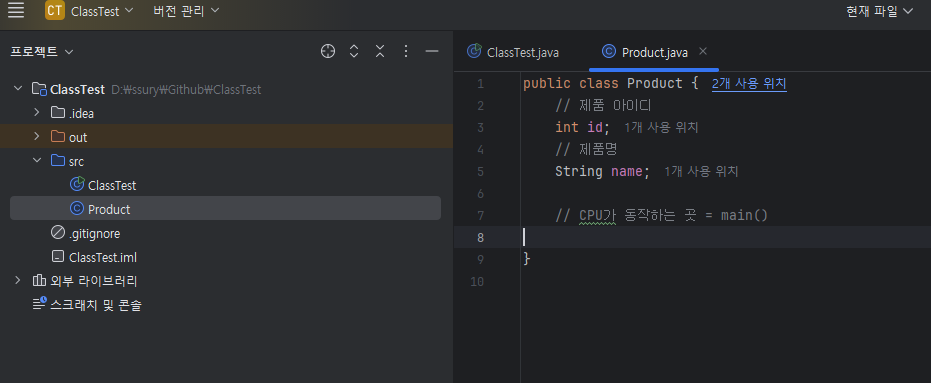Screen dimensions: 931x383
Task: Click line number 1 in gutter
Action: click(480, 84)
